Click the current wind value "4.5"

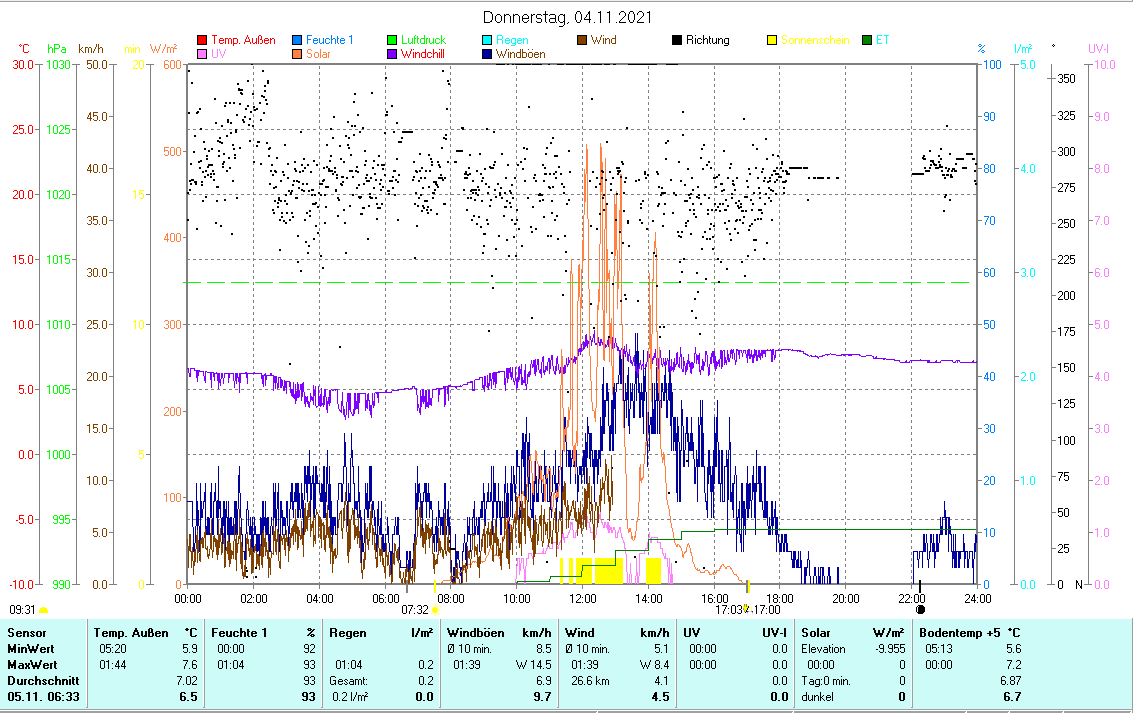tap(660, 696)
